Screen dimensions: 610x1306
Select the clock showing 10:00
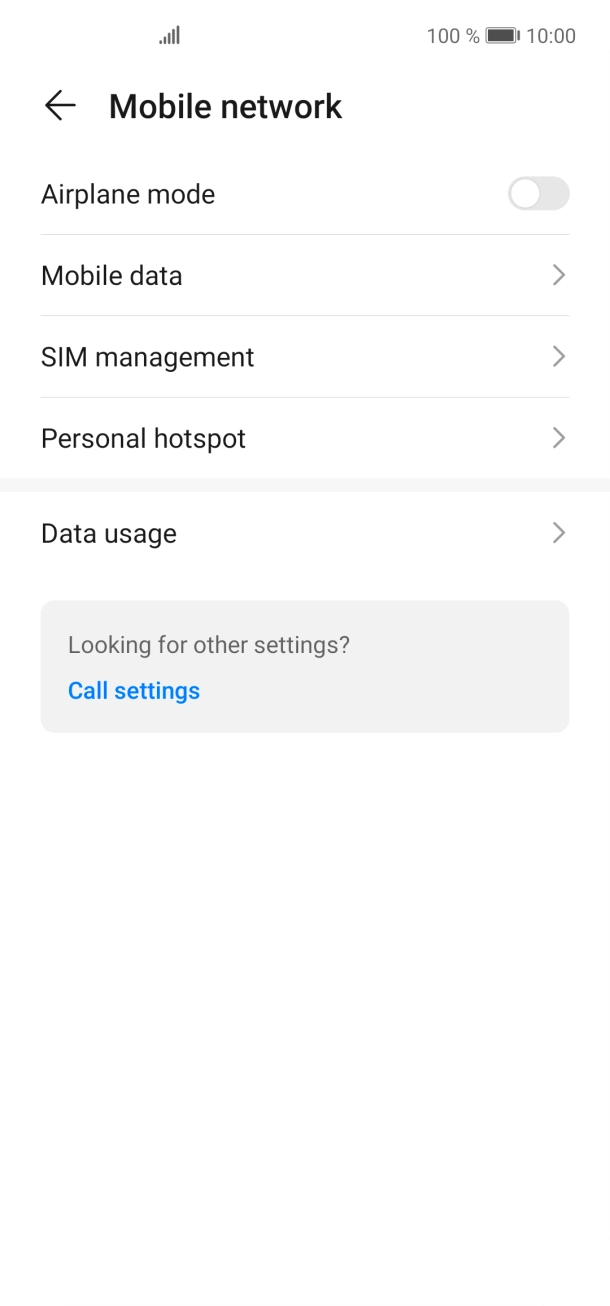point(551,35)
